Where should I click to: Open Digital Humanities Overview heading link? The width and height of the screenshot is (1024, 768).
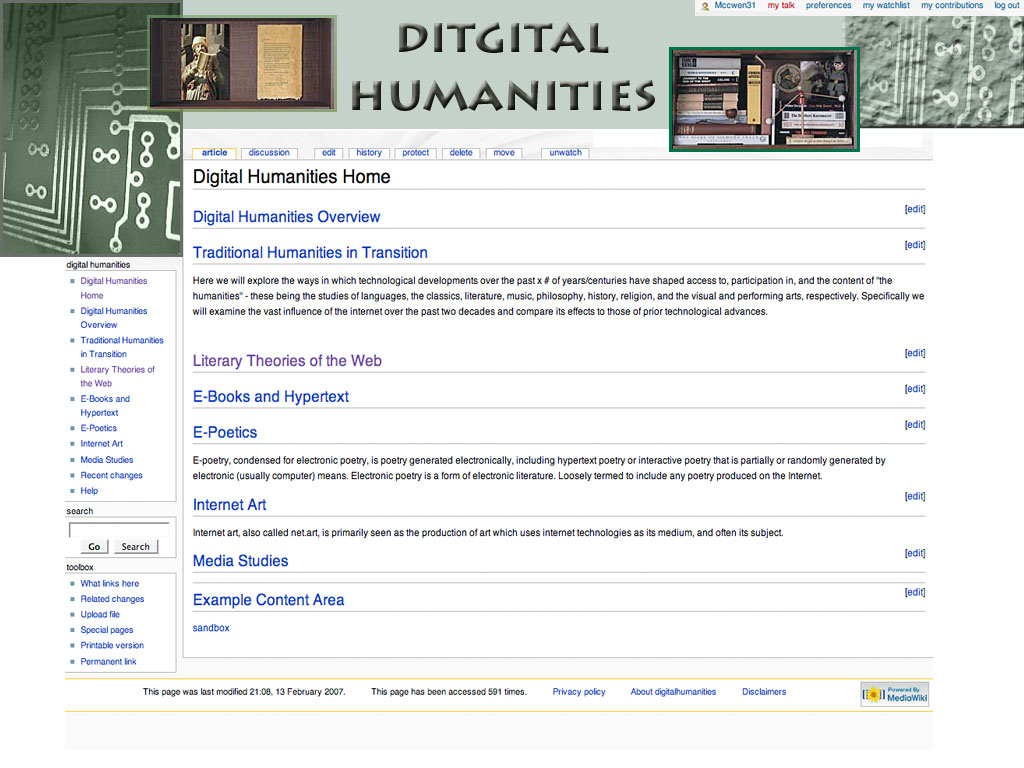[x=286, y=217]
